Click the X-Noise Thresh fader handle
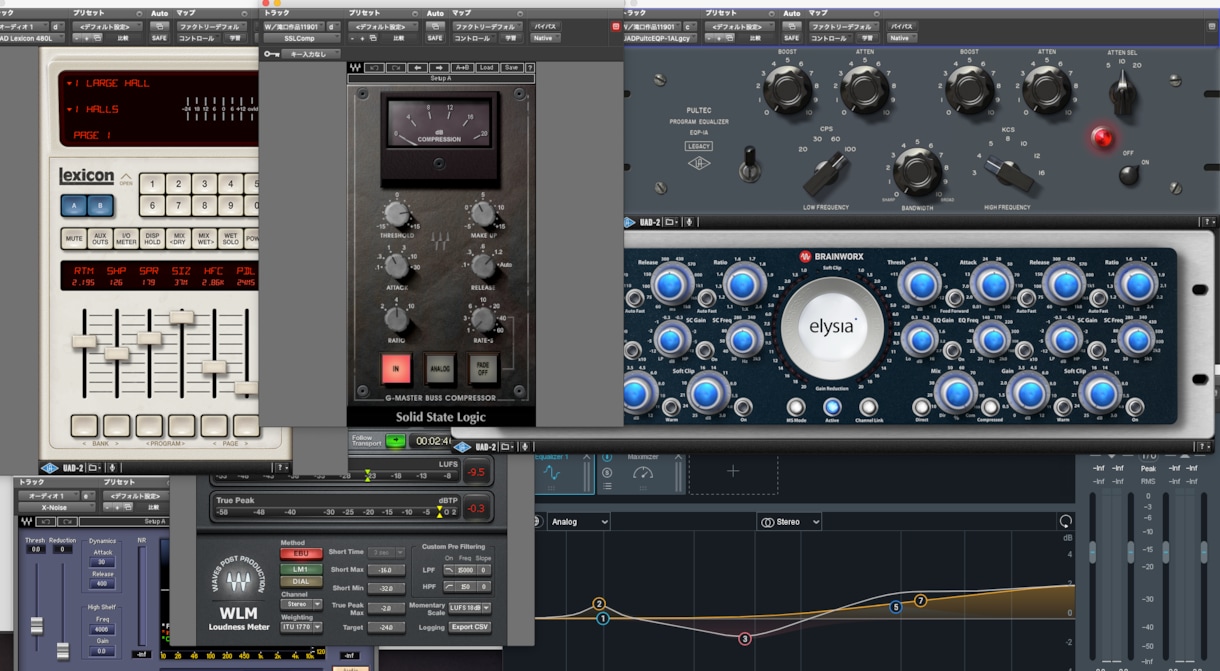This screenshot has height=671, width=1220. (37, 625)
